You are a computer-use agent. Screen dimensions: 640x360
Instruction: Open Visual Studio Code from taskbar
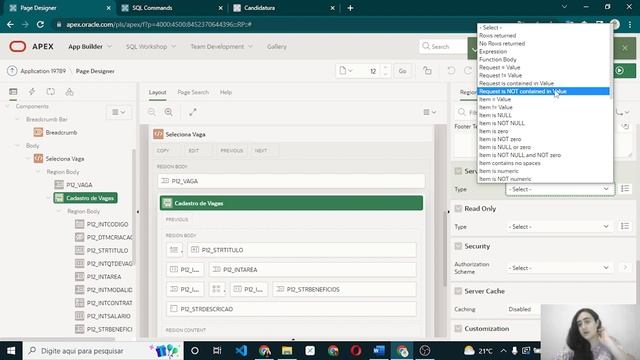point(241,351)
